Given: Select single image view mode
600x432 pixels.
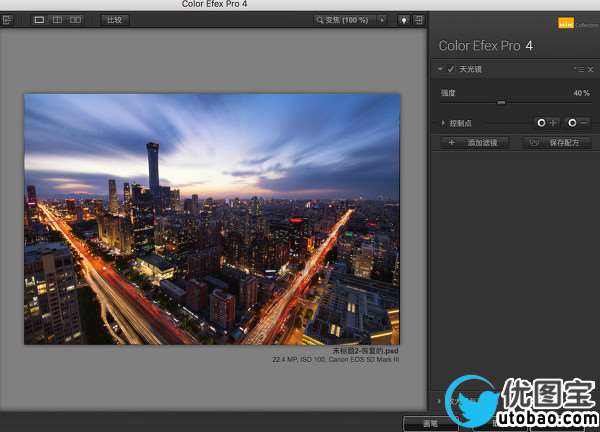Looking at the screenshot, I should coord(39,20).
